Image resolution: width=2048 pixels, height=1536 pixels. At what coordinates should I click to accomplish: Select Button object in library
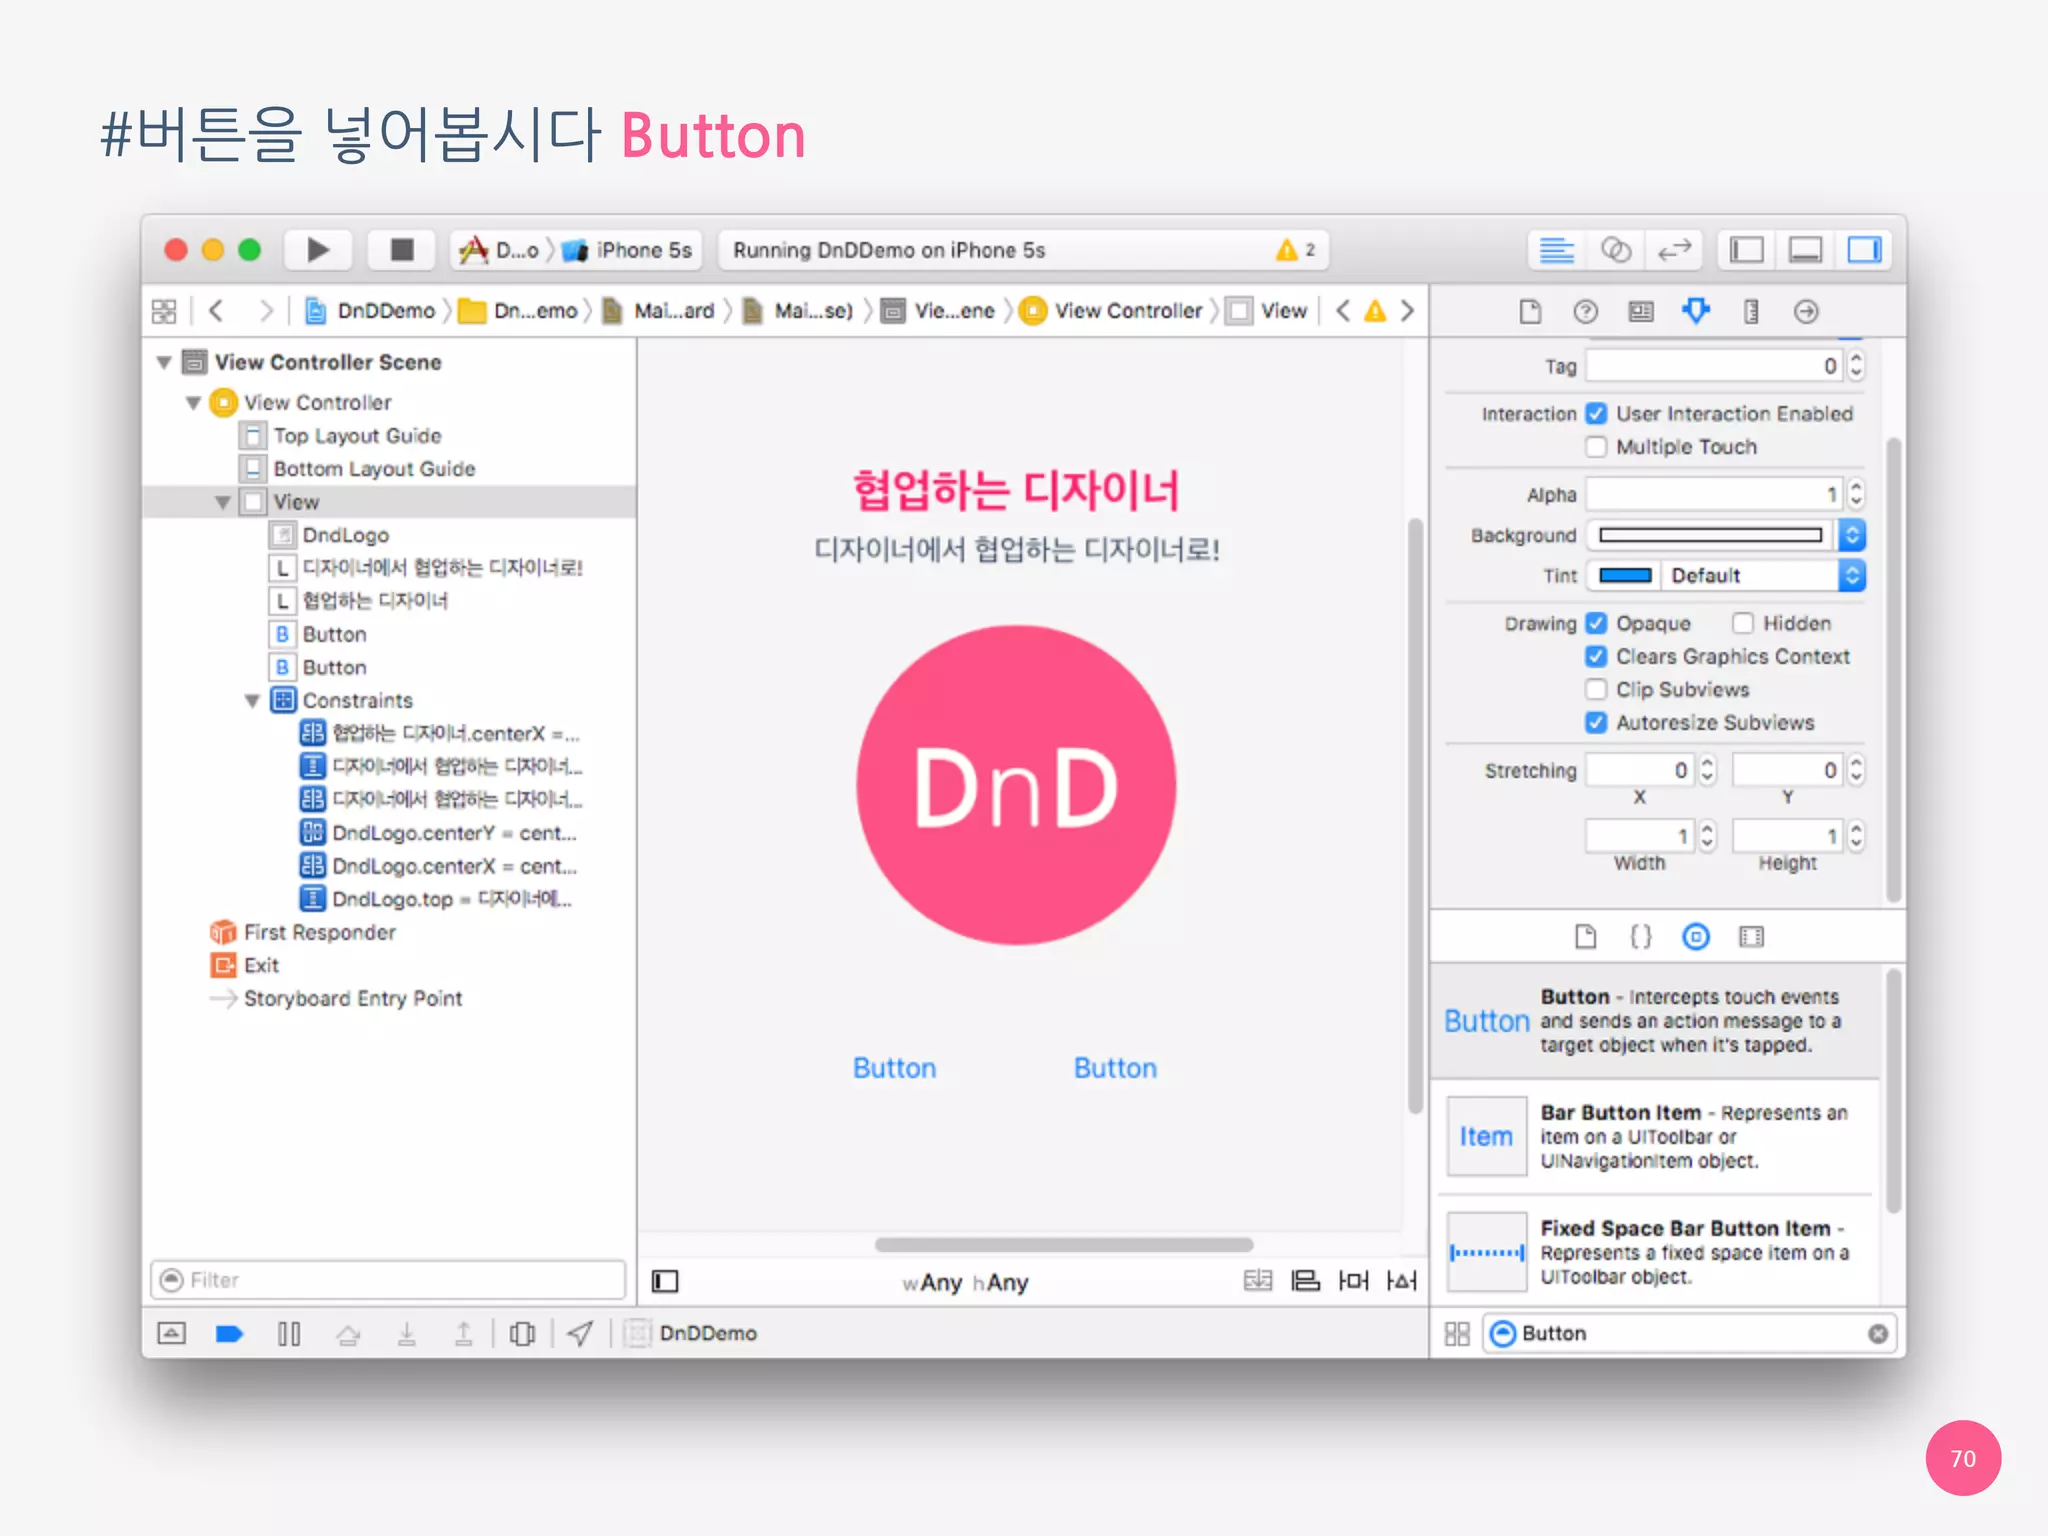pos(1656,1021)
